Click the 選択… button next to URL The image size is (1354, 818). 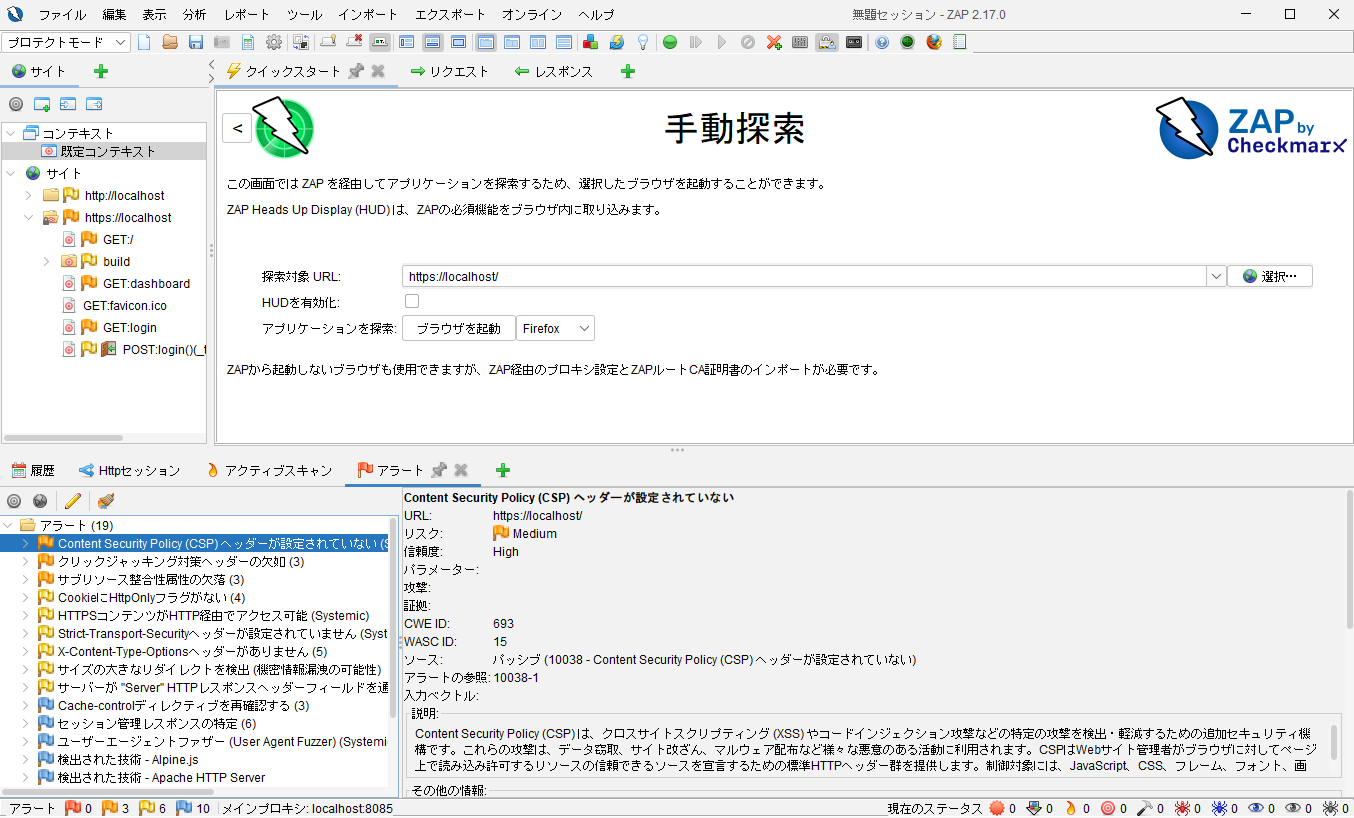(x=1270, y=276)
